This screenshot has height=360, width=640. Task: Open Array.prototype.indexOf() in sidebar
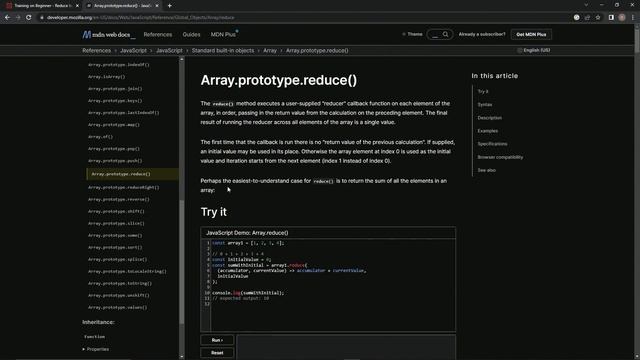point(119,64)
